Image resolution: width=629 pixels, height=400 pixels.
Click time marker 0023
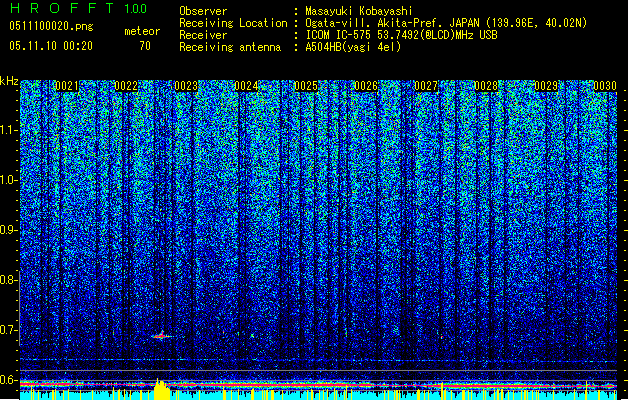[x=187, y=86]
